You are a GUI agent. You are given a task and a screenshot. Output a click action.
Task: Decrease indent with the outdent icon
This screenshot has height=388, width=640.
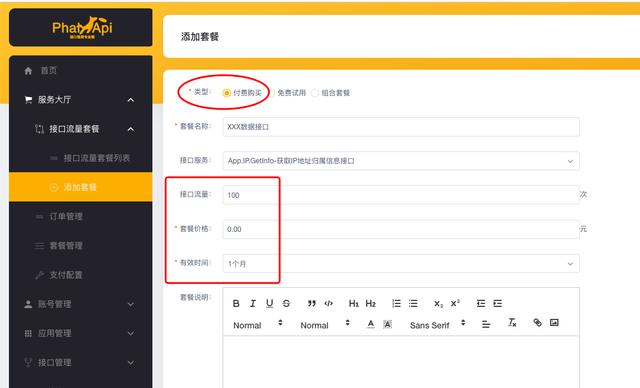click(481, 303)
